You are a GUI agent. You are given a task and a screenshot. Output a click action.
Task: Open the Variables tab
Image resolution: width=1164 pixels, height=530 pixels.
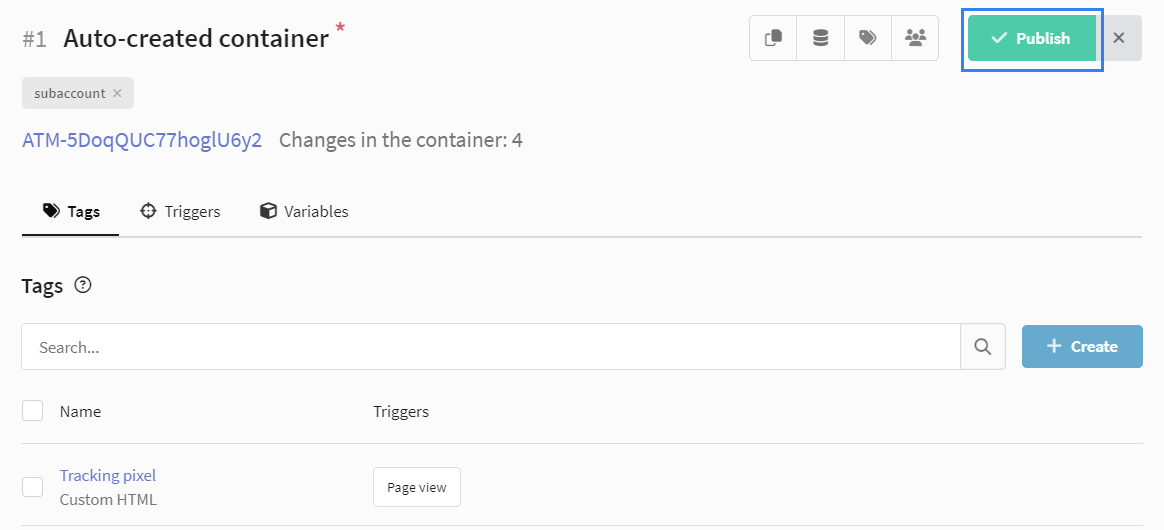point(304,212)
